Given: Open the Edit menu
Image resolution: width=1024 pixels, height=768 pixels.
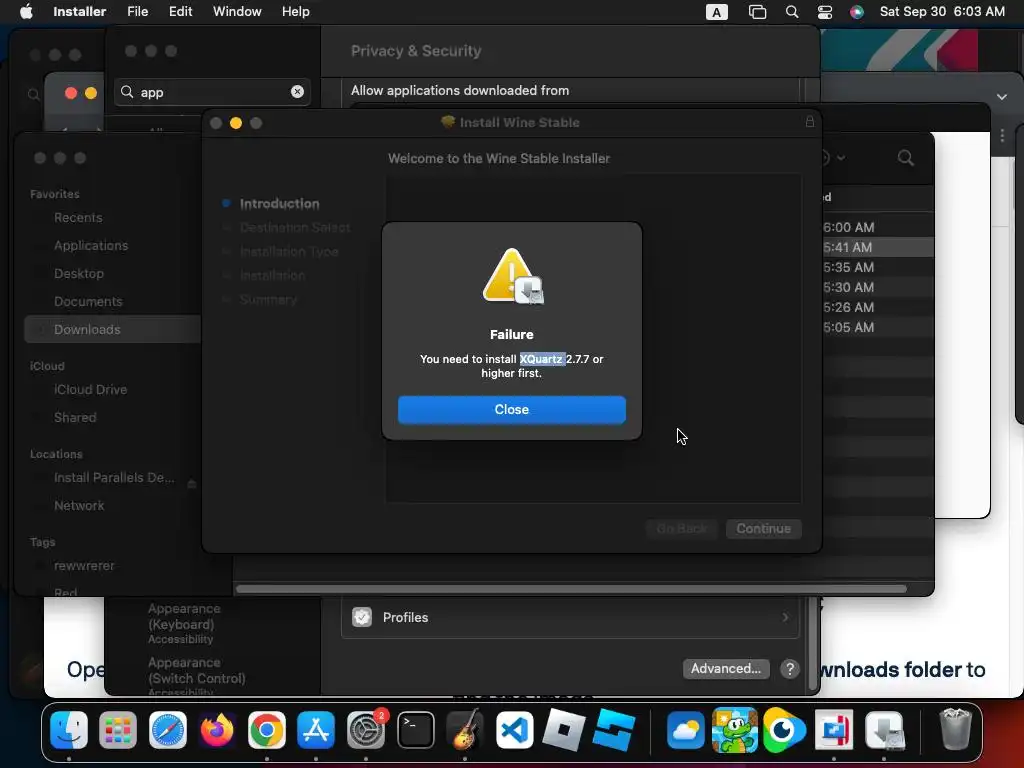Looking at the screenshot, I should 180,11.
